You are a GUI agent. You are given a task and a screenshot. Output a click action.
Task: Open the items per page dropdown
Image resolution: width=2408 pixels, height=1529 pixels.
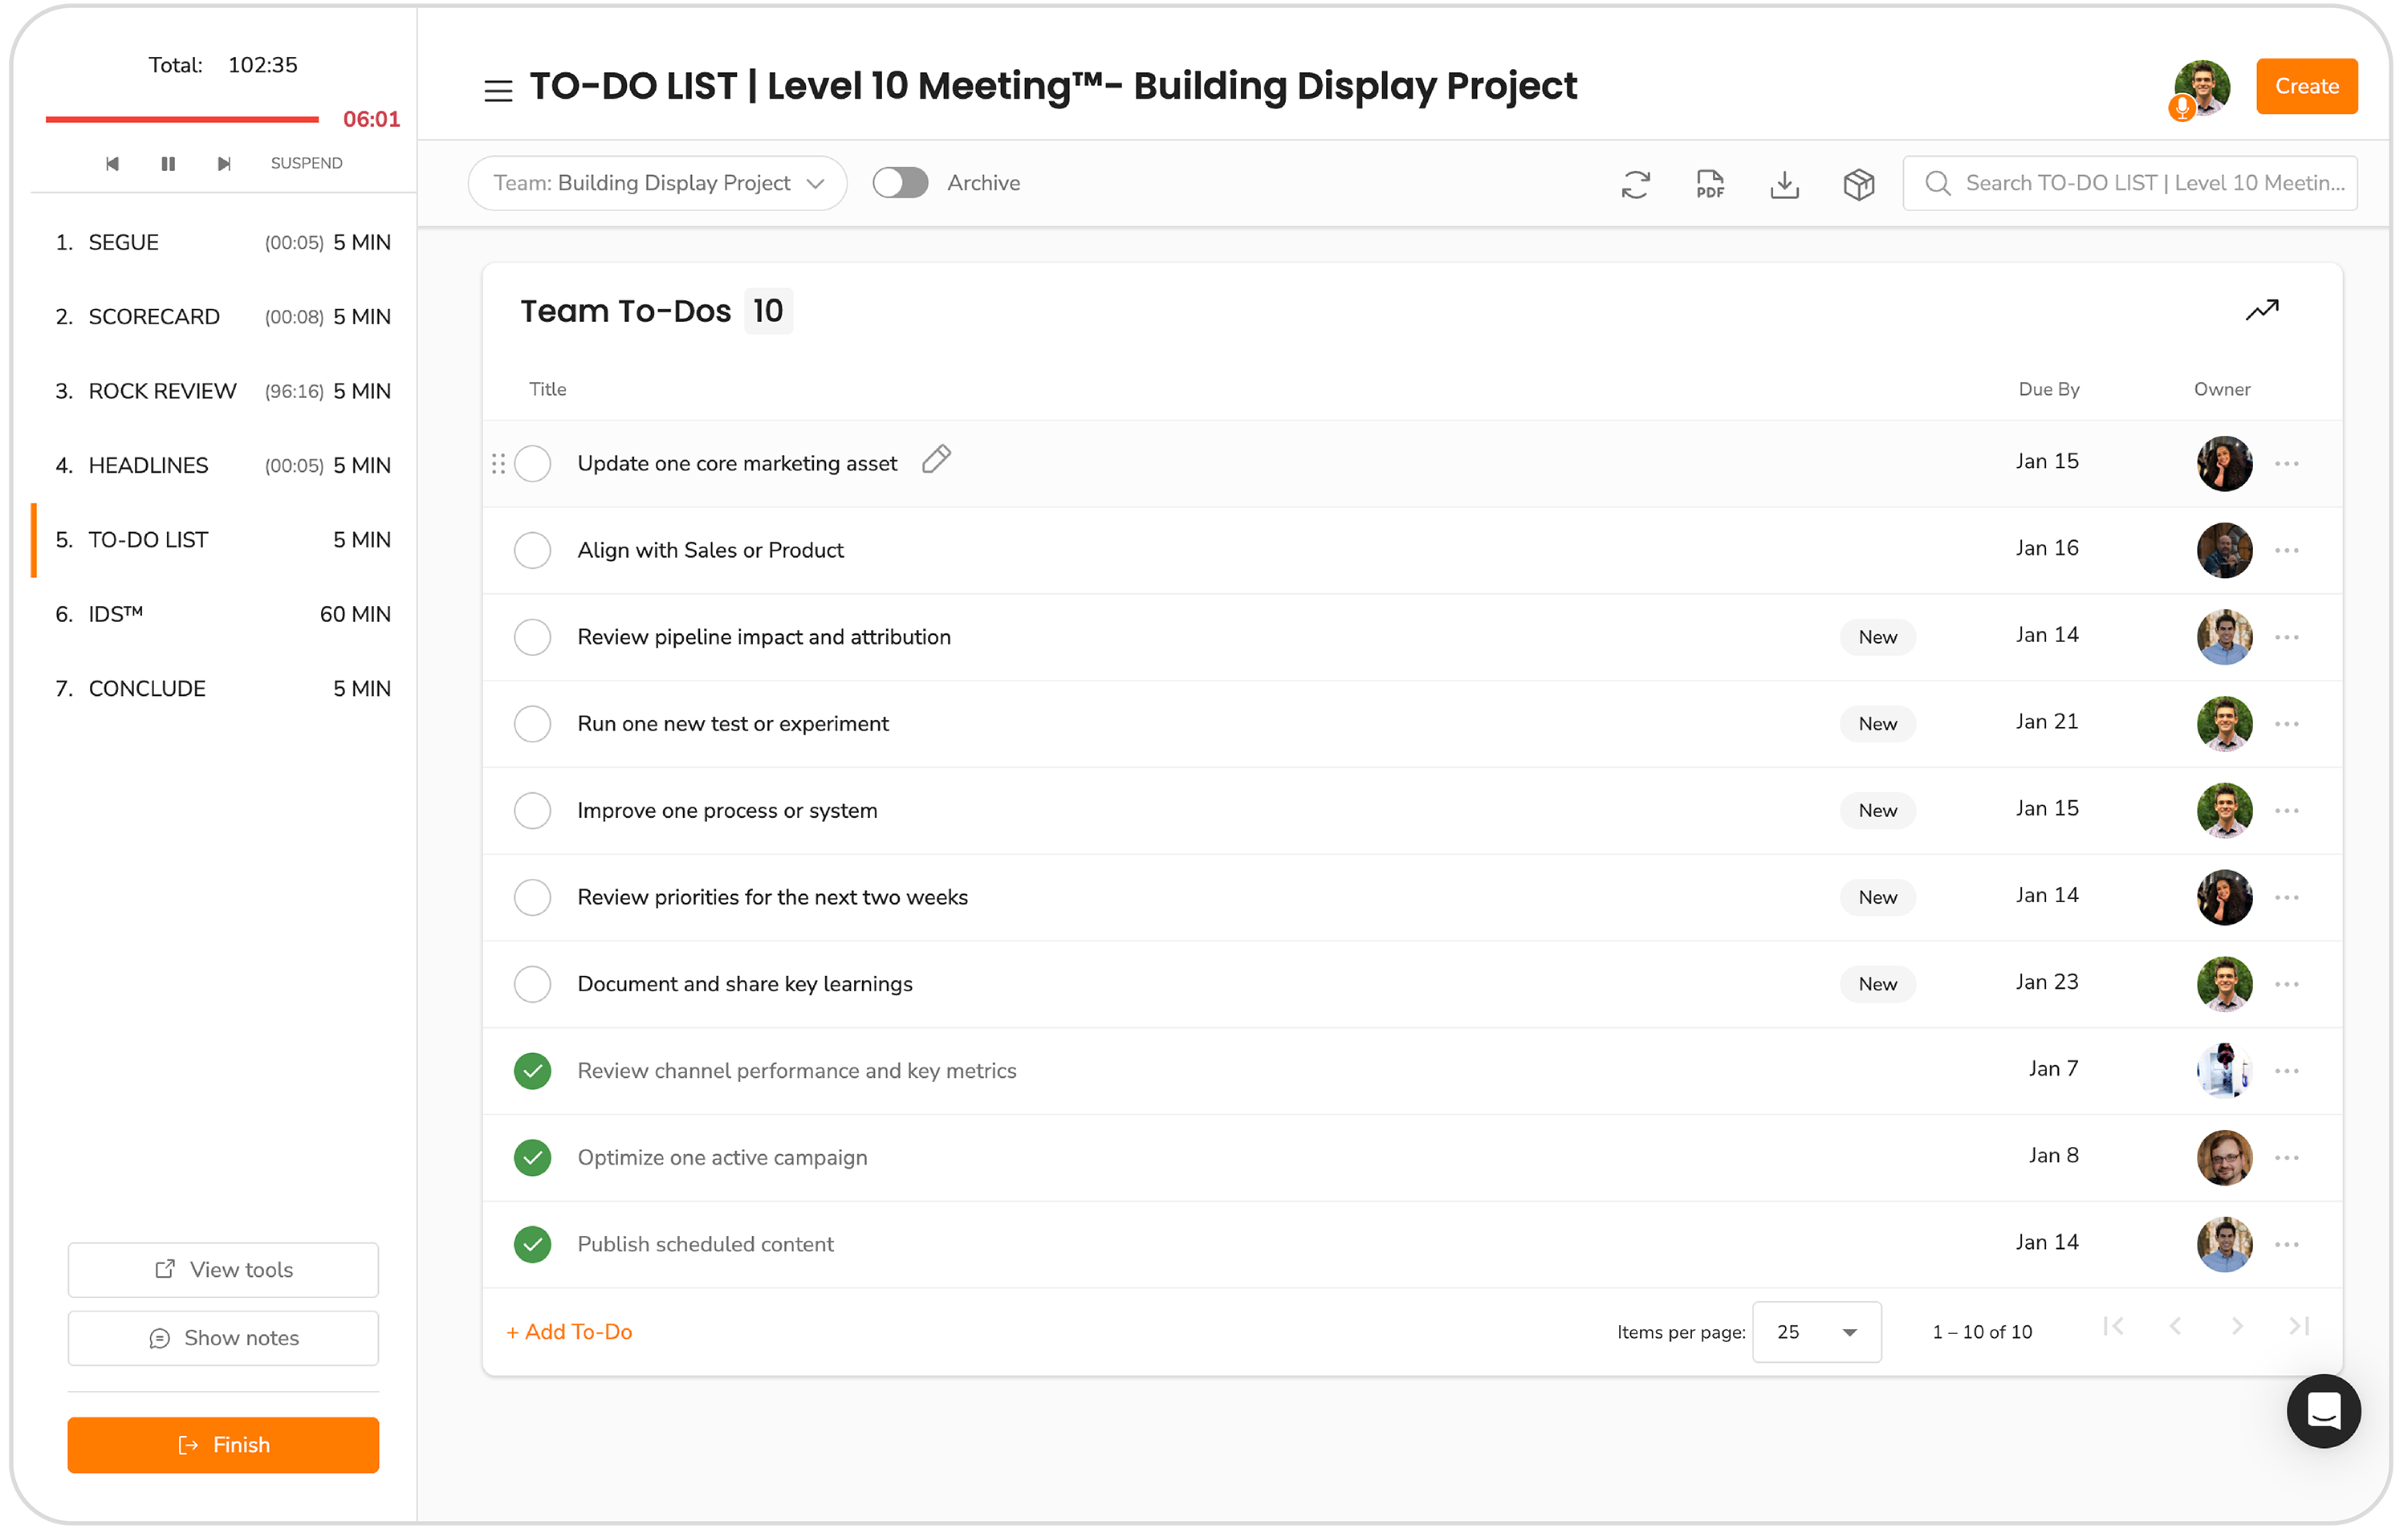tap(1816, 1331)
